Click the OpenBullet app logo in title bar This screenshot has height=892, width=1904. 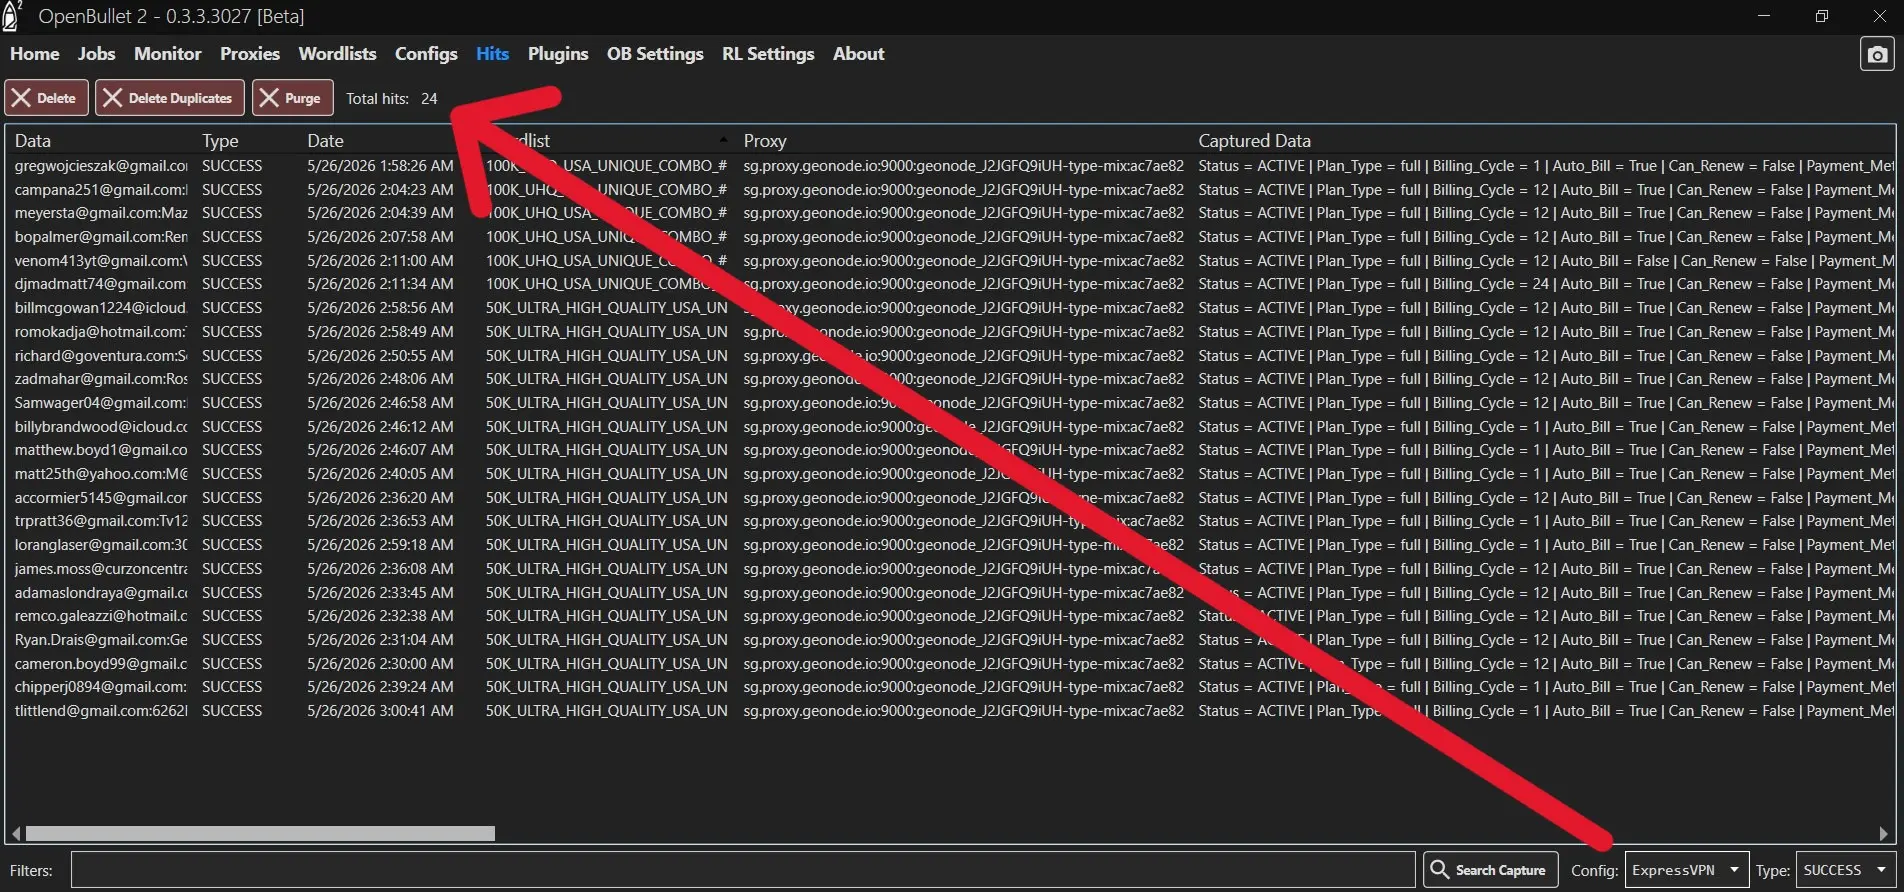tap(12, 15)
